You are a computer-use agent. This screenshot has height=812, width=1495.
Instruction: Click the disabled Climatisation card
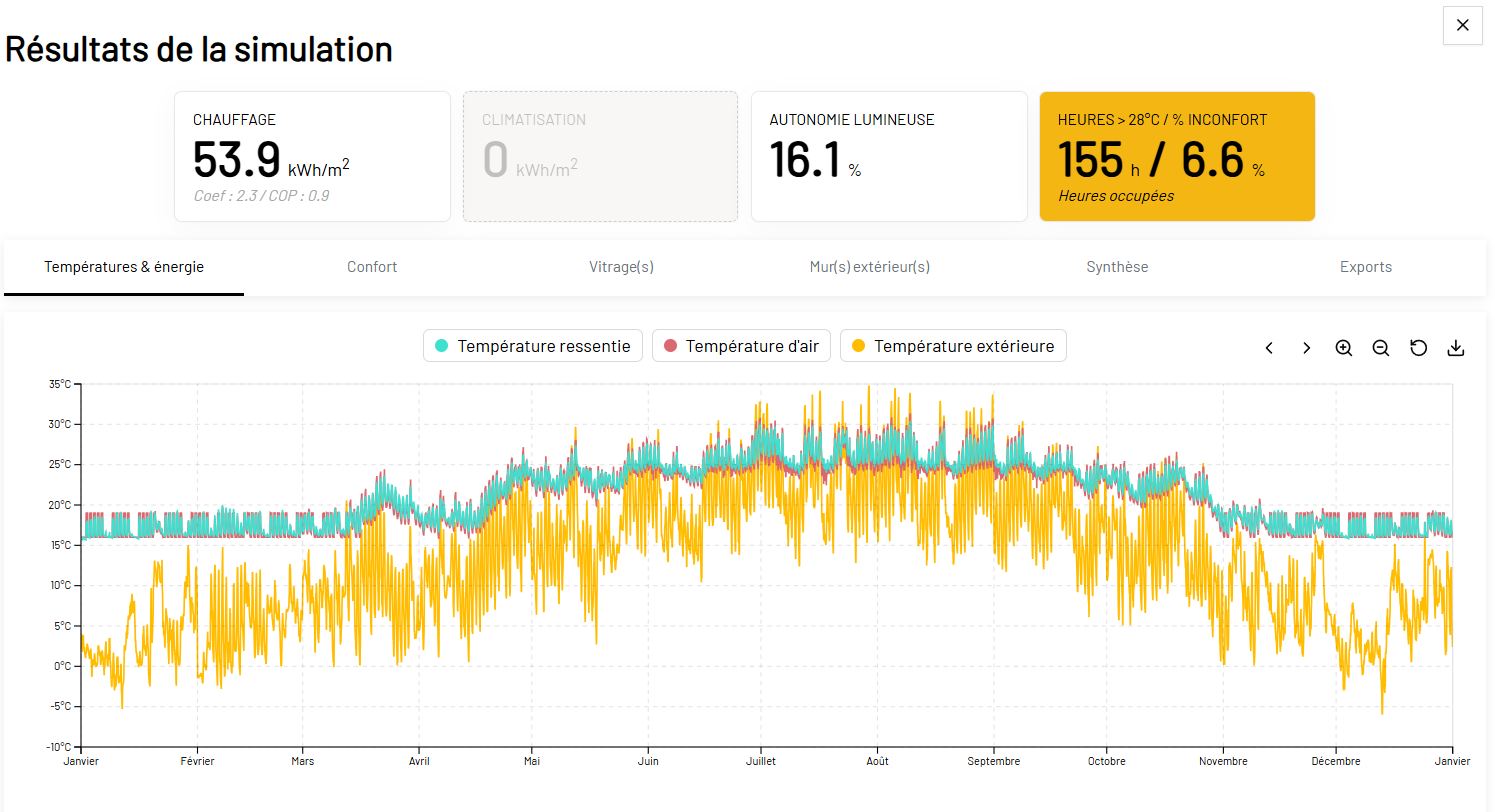[600, 157]
